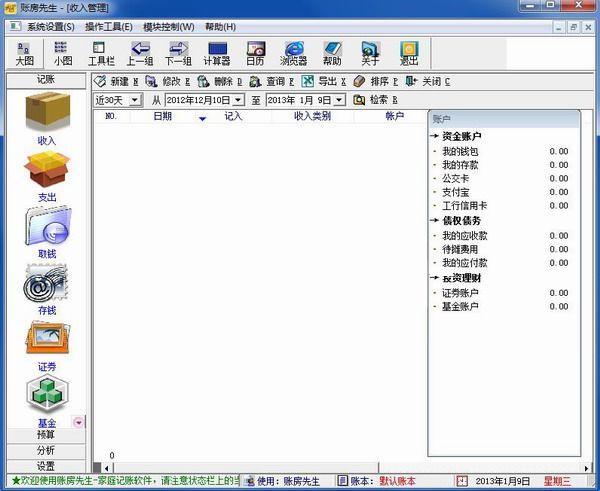Viewport: 600px width, 491px height.
Task: Open the 证券 securities module
Action: click(x=47, y=346)
